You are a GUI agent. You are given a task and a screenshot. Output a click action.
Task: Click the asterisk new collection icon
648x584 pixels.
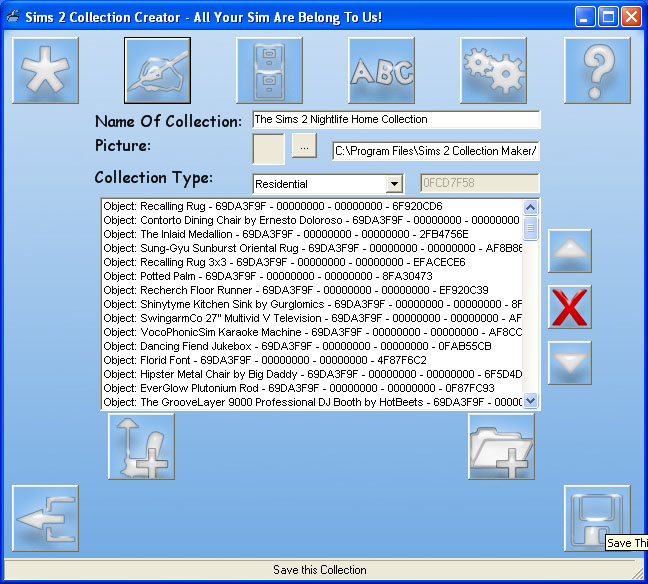pos(45,70)
